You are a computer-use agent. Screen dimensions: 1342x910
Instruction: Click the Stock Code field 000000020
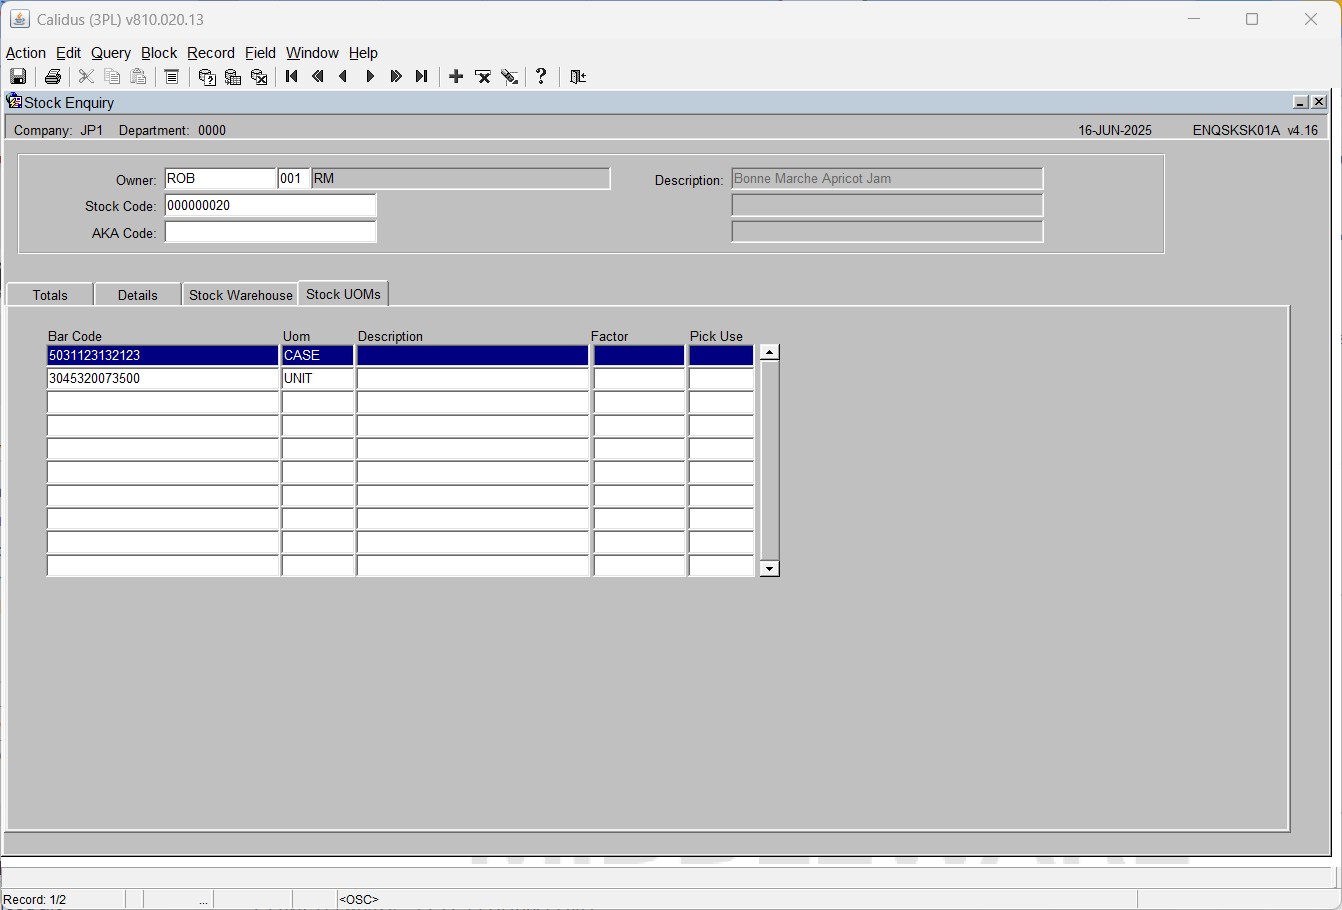(270, 206)
